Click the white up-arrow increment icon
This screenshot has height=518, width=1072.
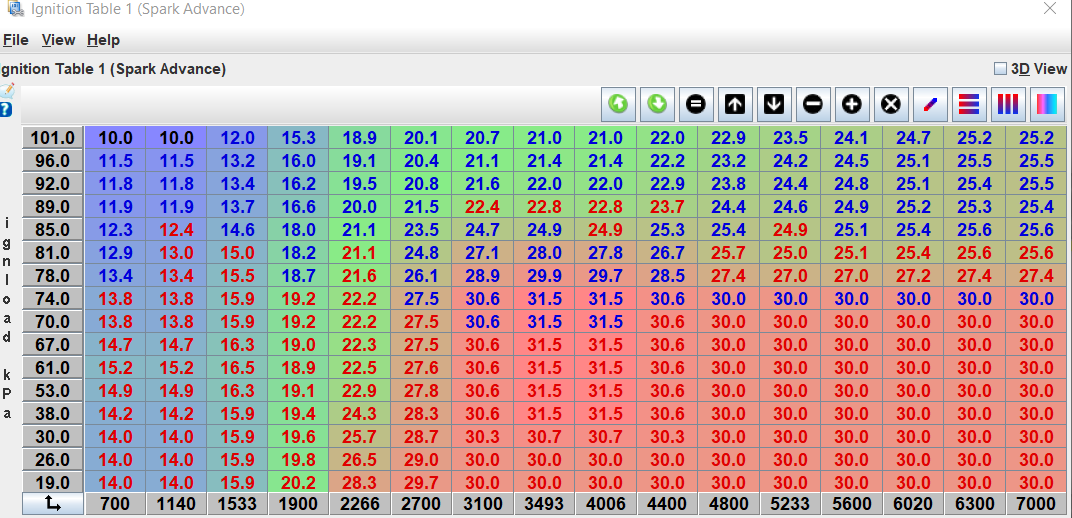click(x=734, y=104)
